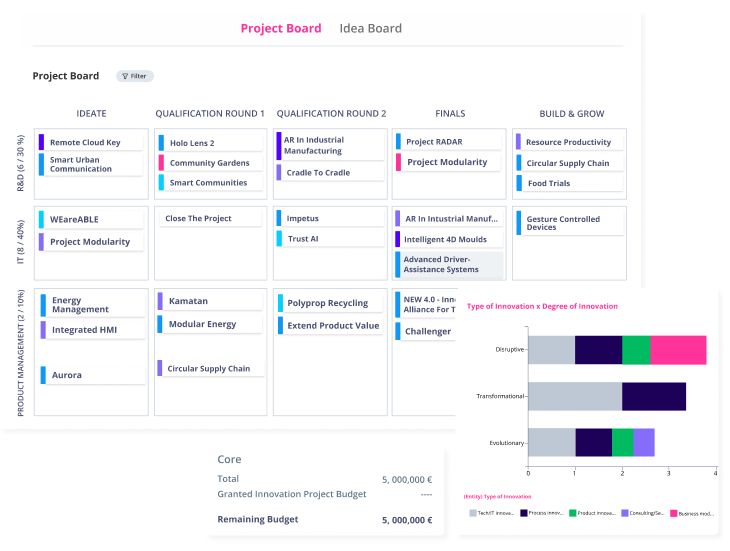Click the Trust AI card

coord(303,238)
